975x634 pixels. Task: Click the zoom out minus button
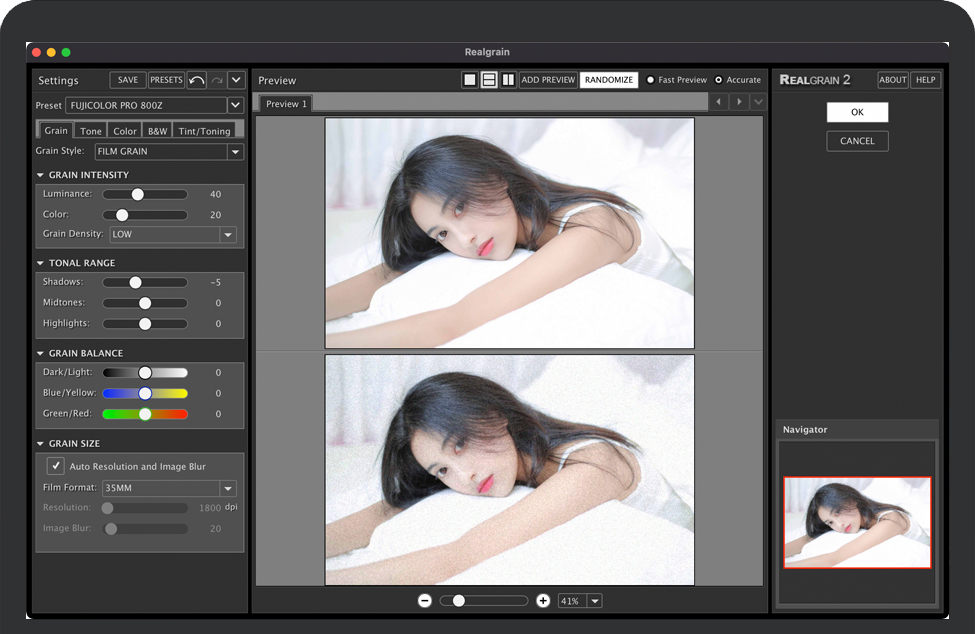pos(425,600)
